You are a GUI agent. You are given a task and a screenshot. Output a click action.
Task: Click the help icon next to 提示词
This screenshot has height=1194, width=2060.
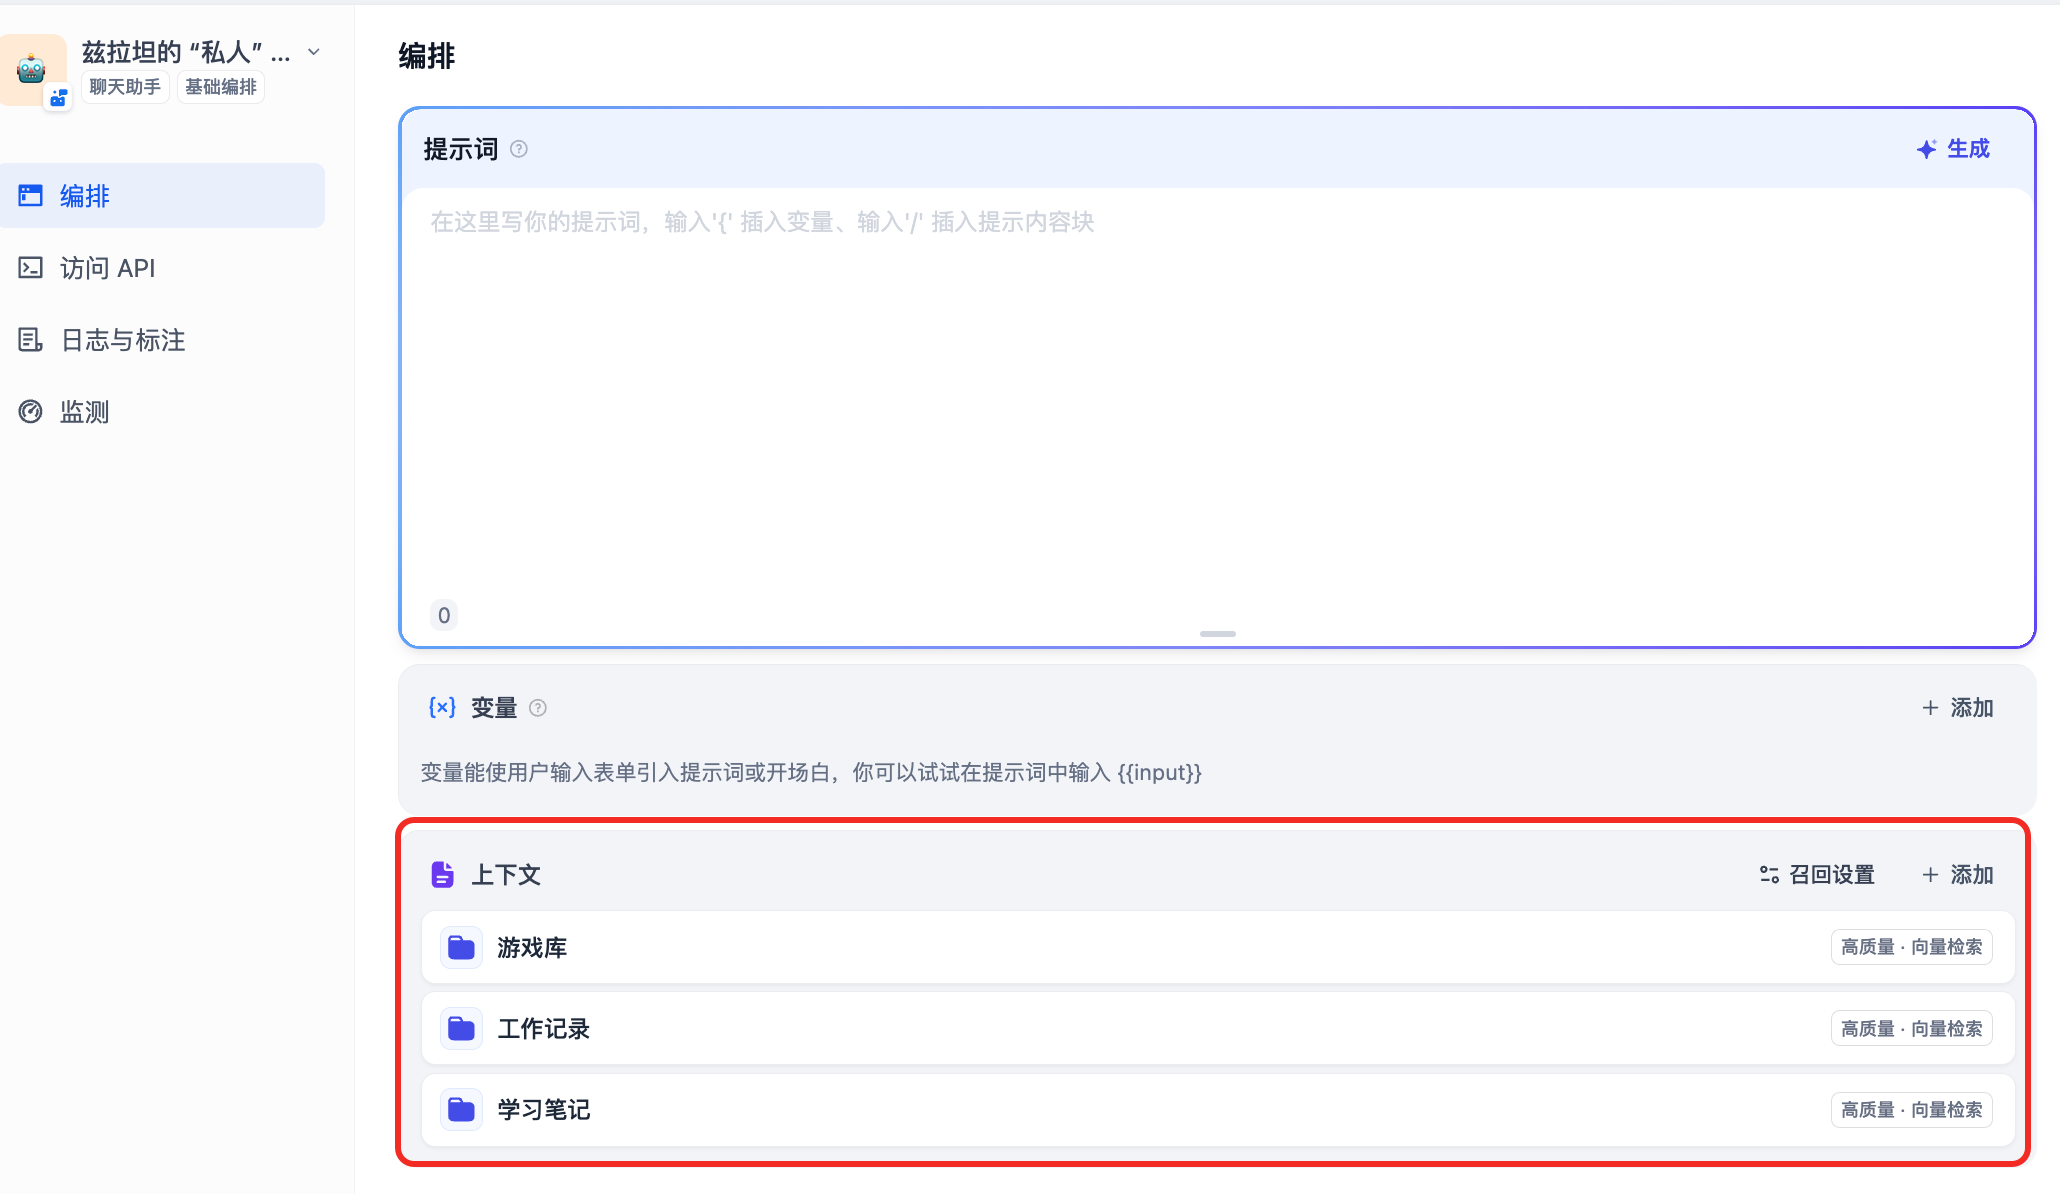pyautogui.click(x=519, y=149)
